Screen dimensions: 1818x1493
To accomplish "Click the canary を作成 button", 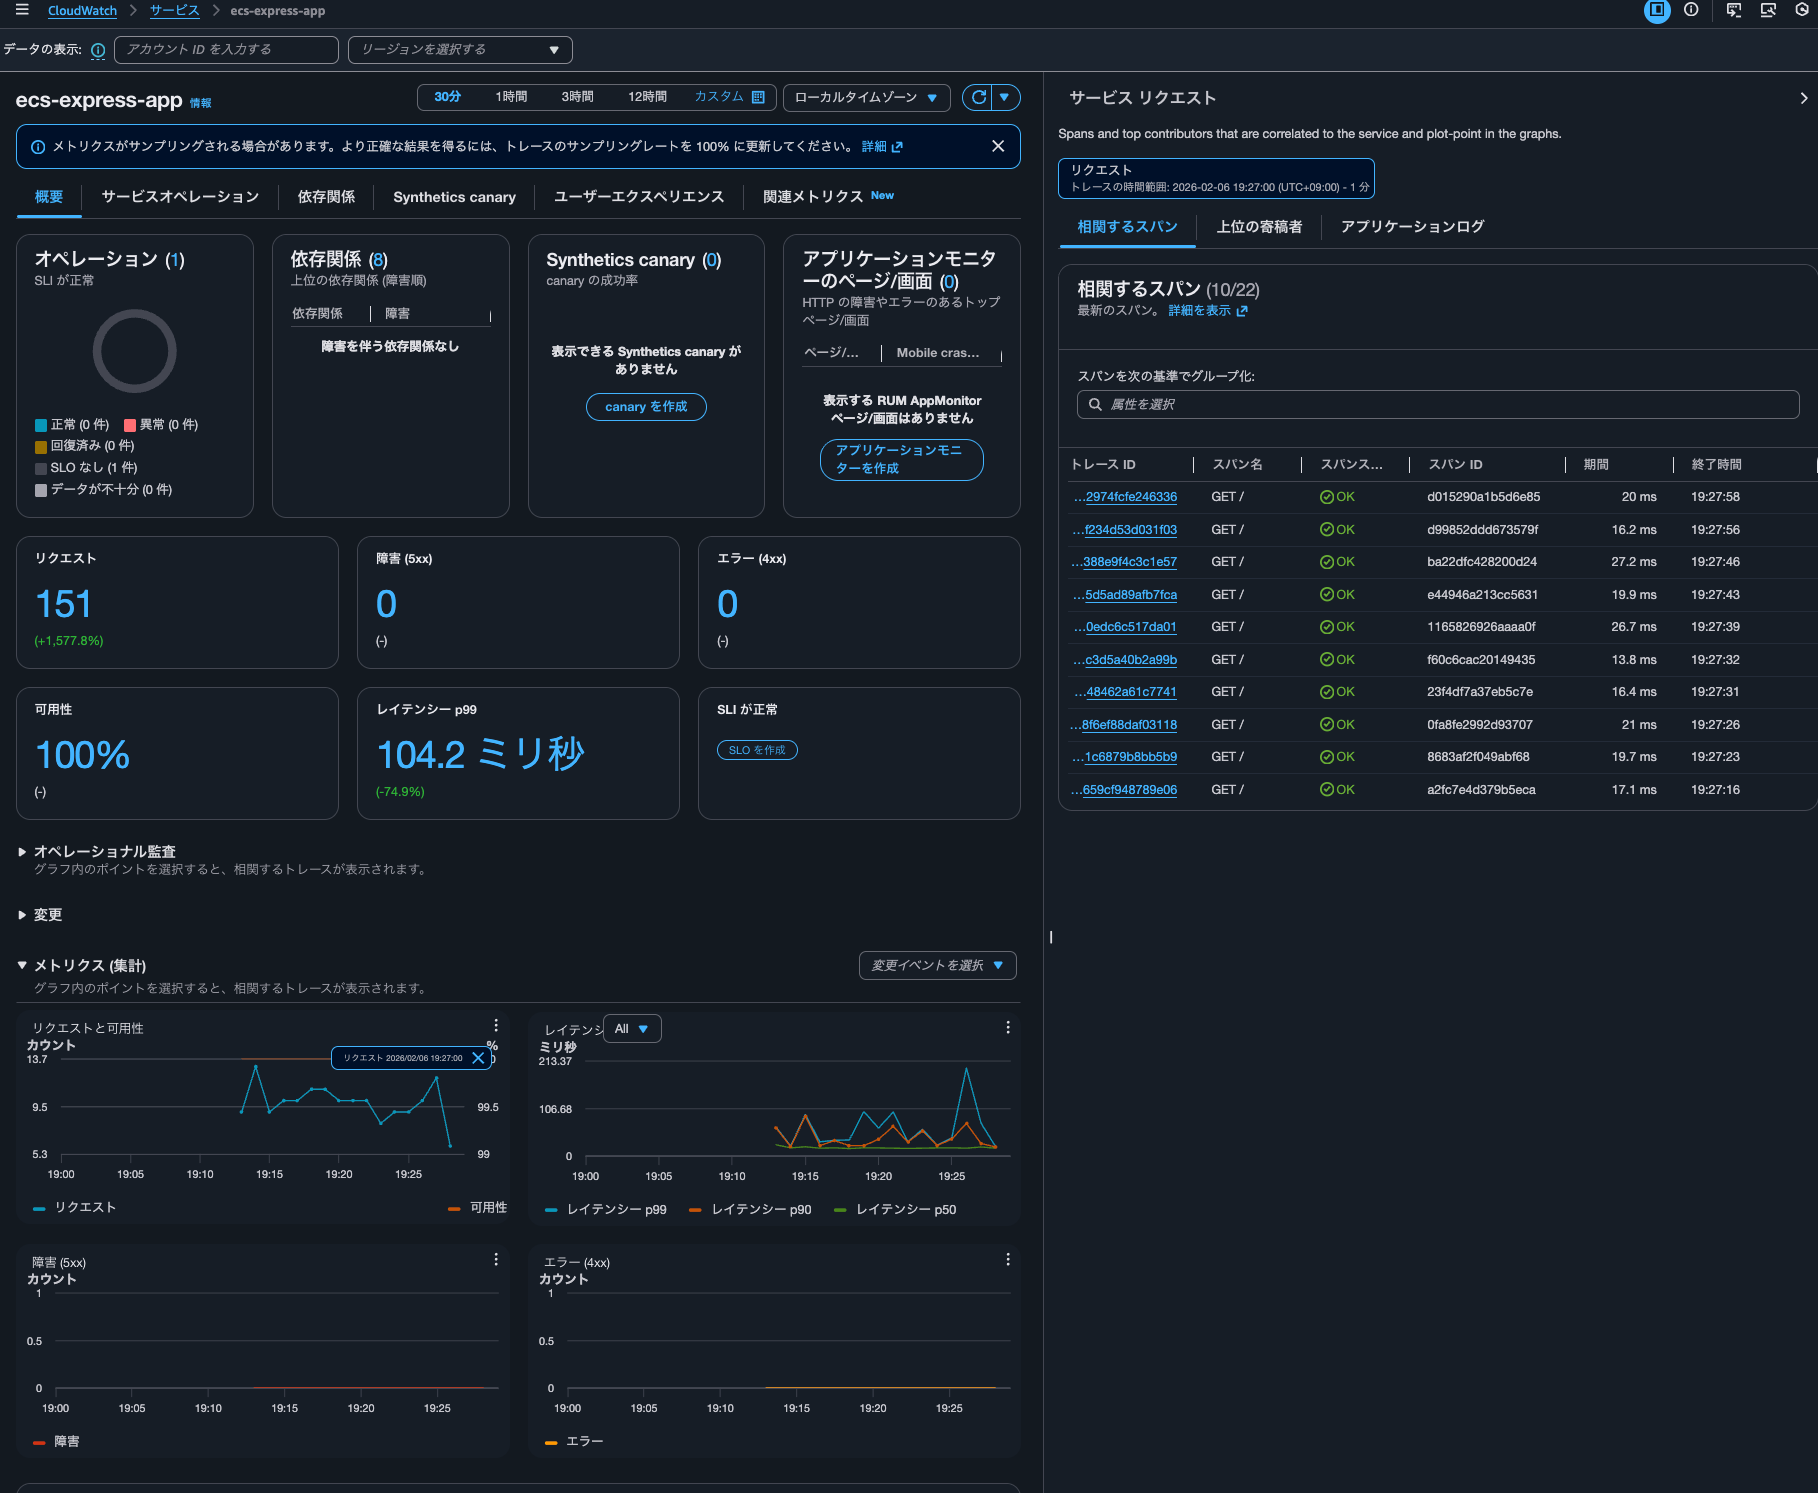I will (x=646, y=407).
